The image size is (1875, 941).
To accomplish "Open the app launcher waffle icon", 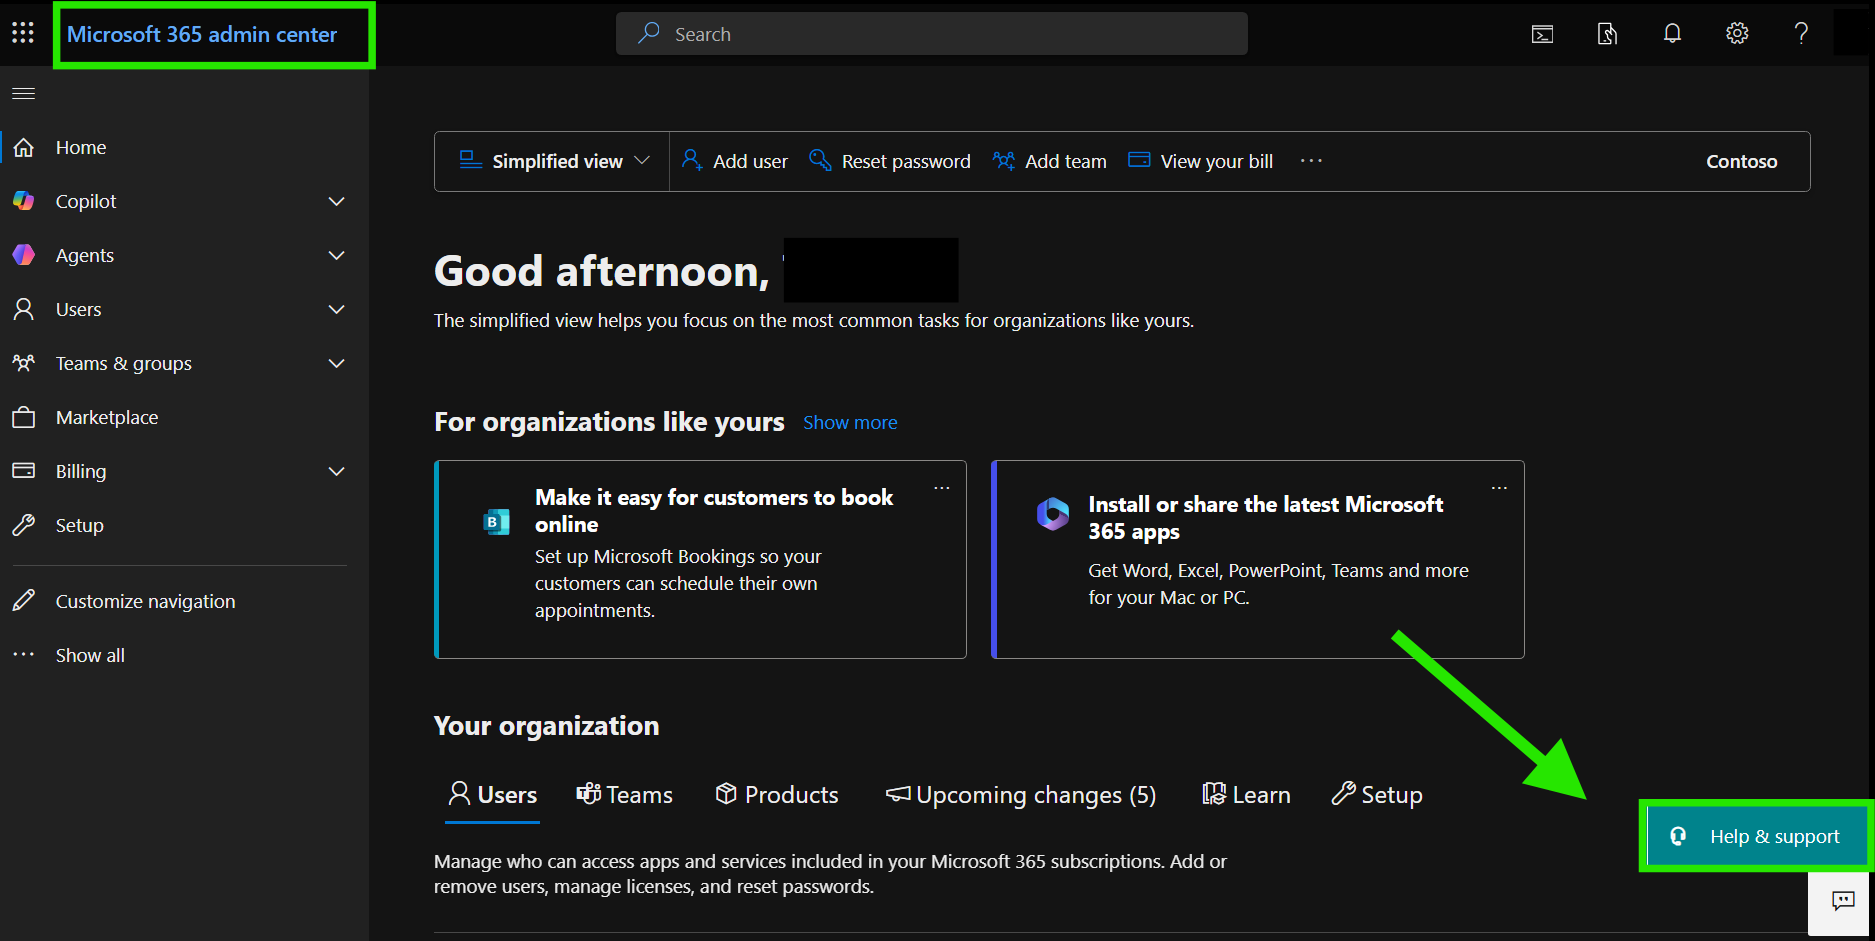I will point(23,33).
